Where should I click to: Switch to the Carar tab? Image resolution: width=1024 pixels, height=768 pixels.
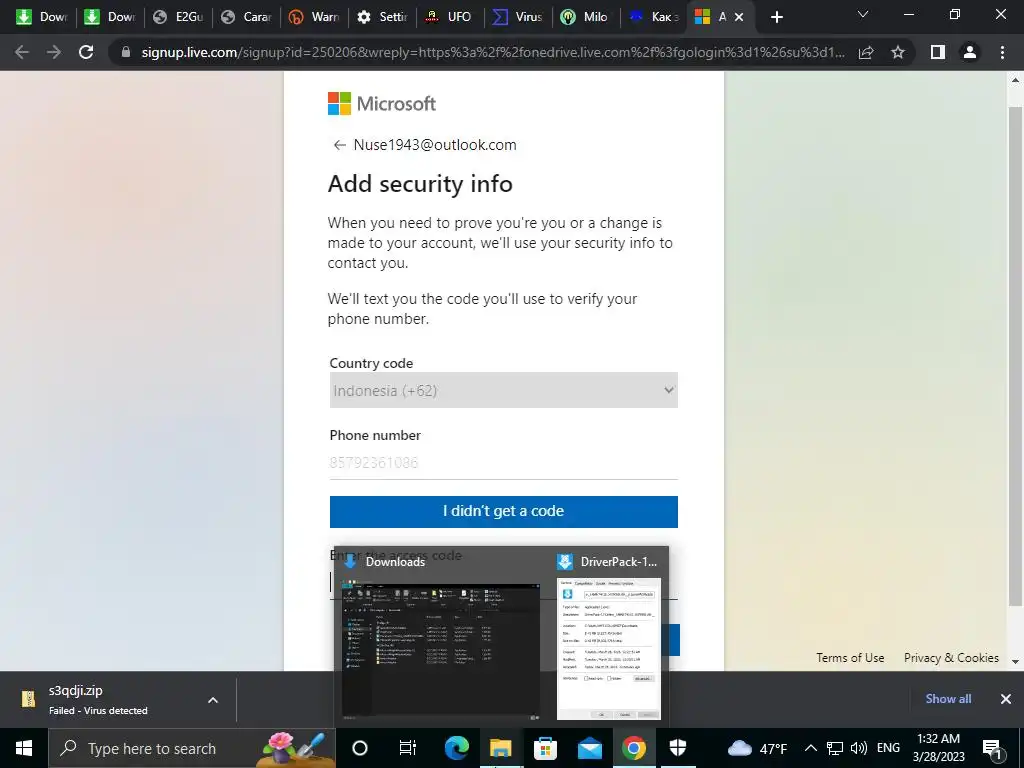click(246, 17)
